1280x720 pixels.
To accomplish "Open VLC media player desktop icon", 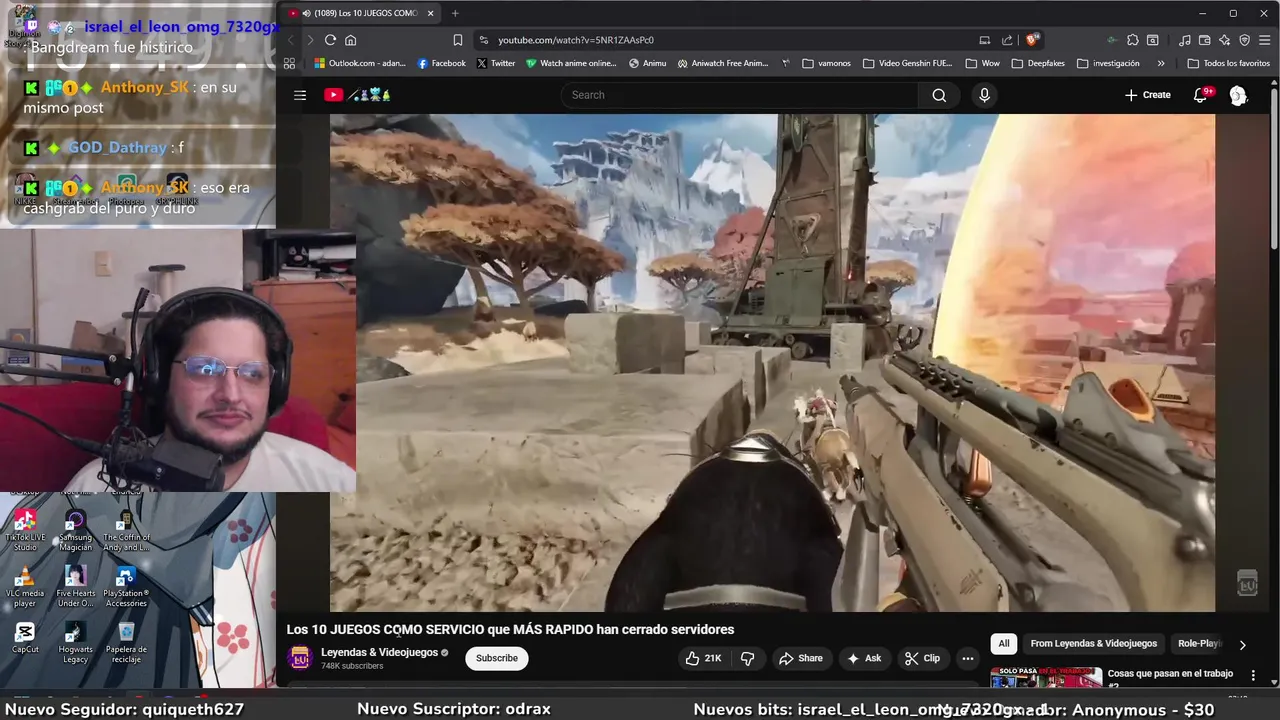I will (x=25, y=587).
